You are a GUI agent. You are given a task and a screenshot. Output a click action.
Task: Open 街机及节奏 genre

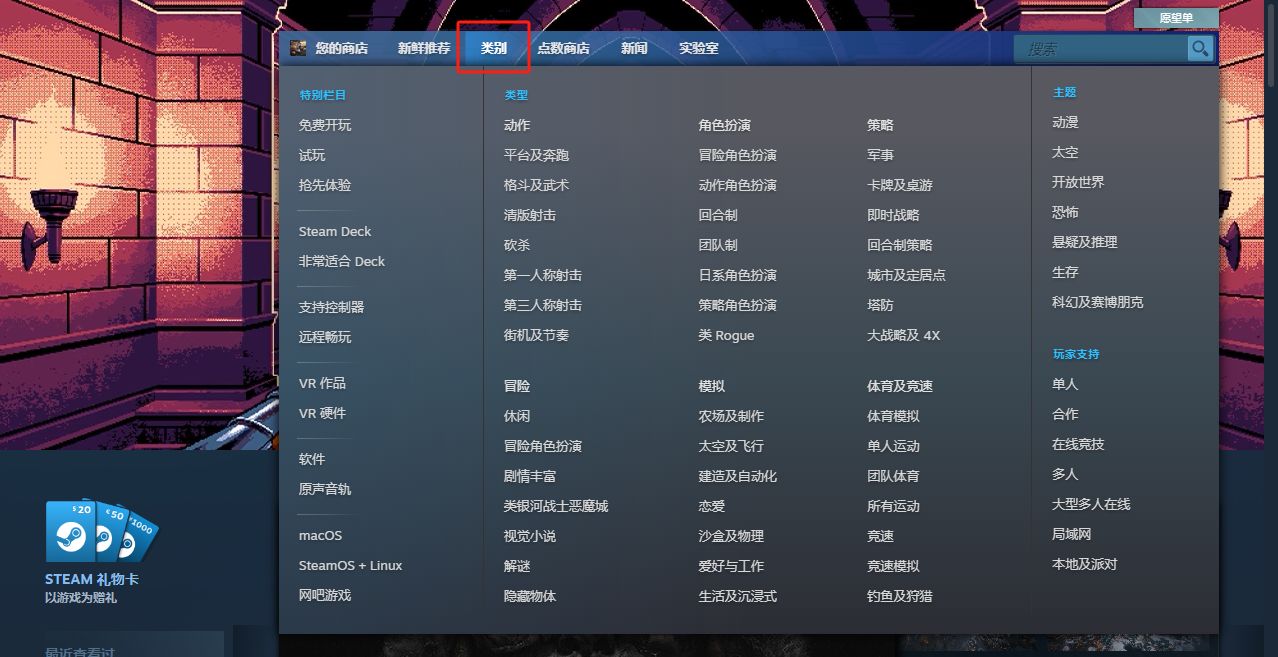[x=536, y=335]
